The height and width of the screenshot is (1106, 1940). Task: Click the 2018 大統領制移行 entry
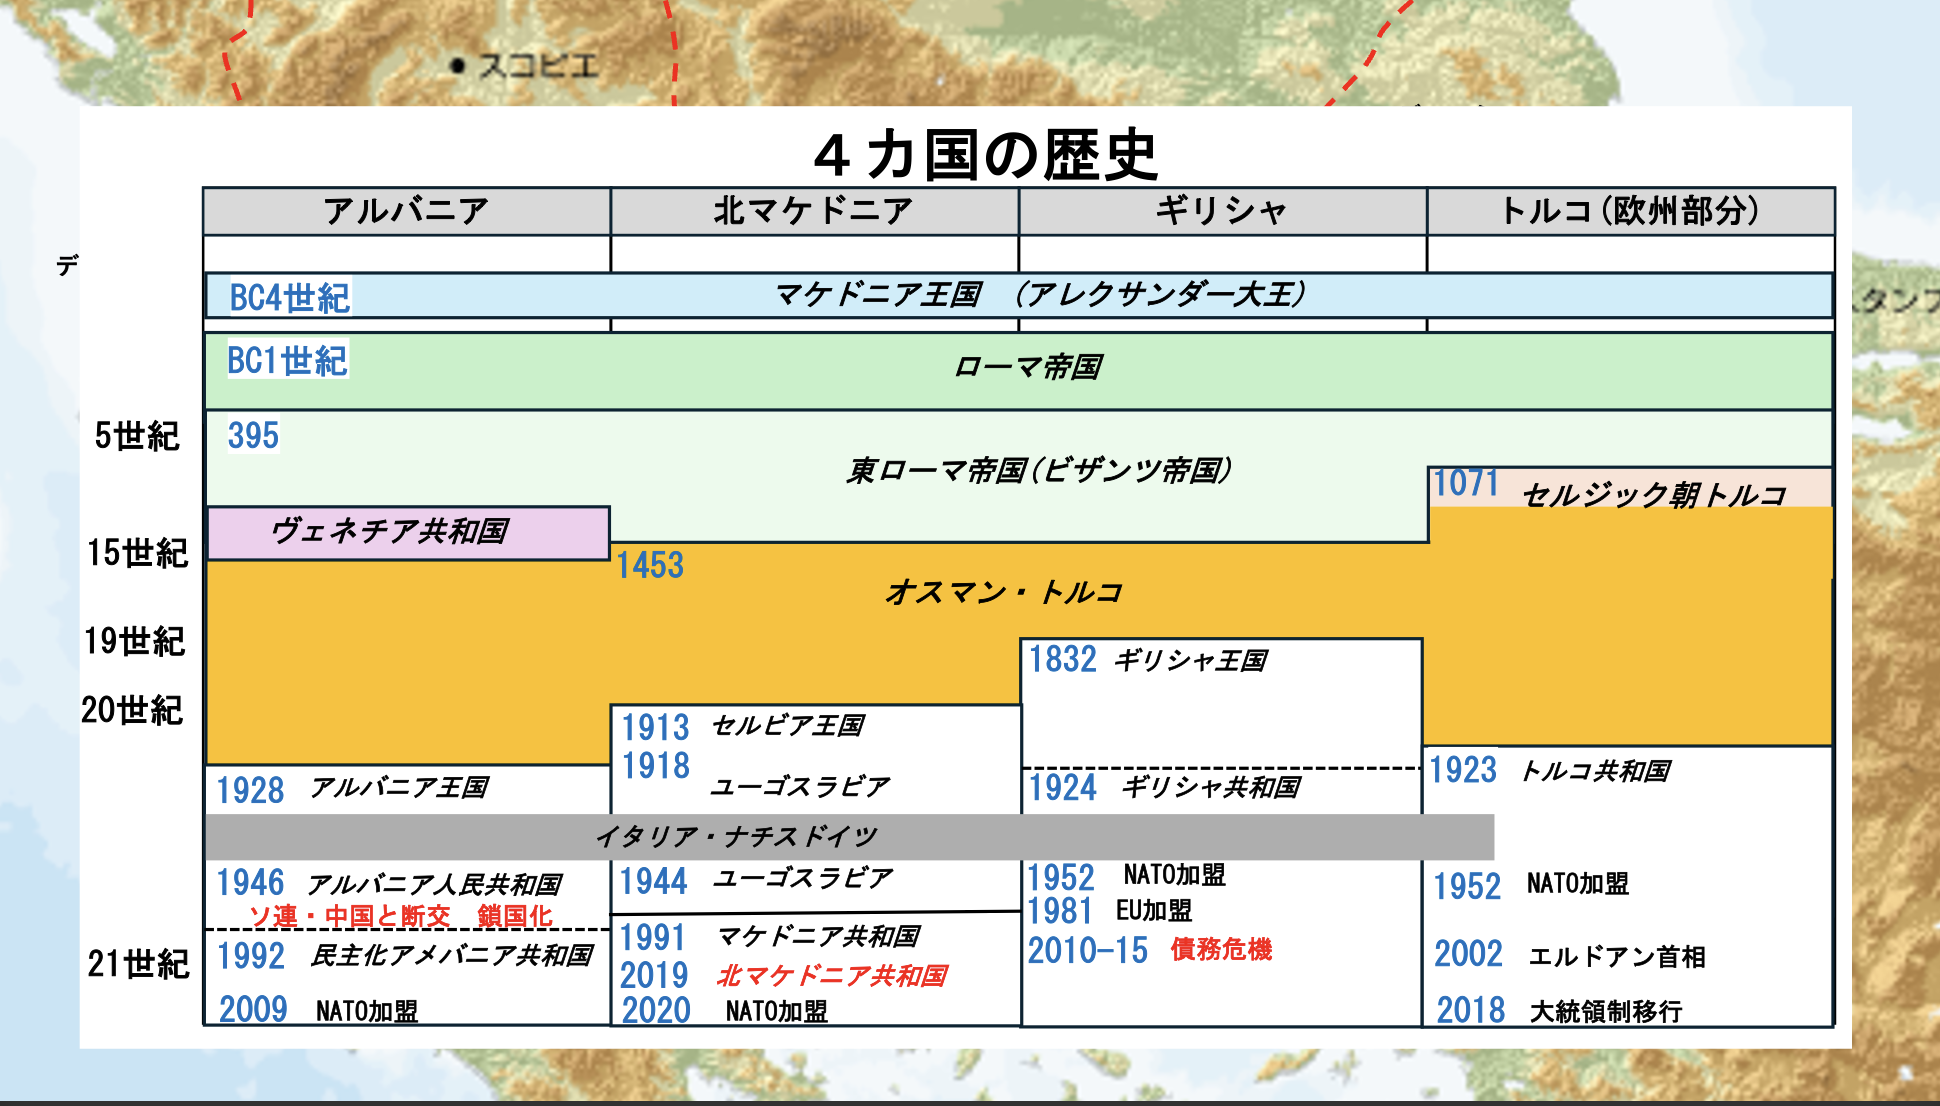1558,1011
